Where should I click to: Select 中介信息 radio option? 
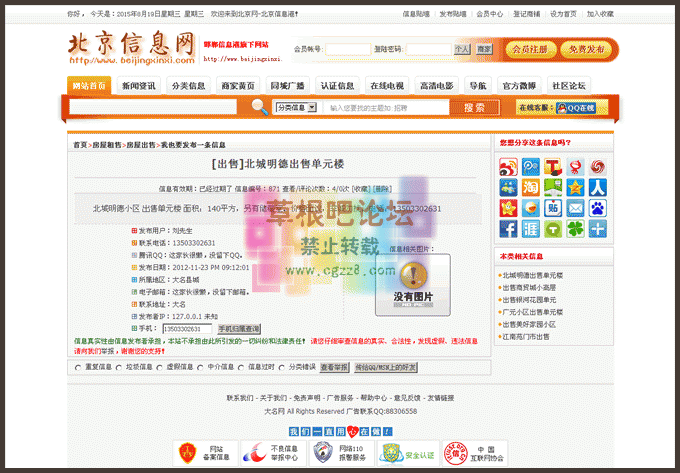[200, 368]
